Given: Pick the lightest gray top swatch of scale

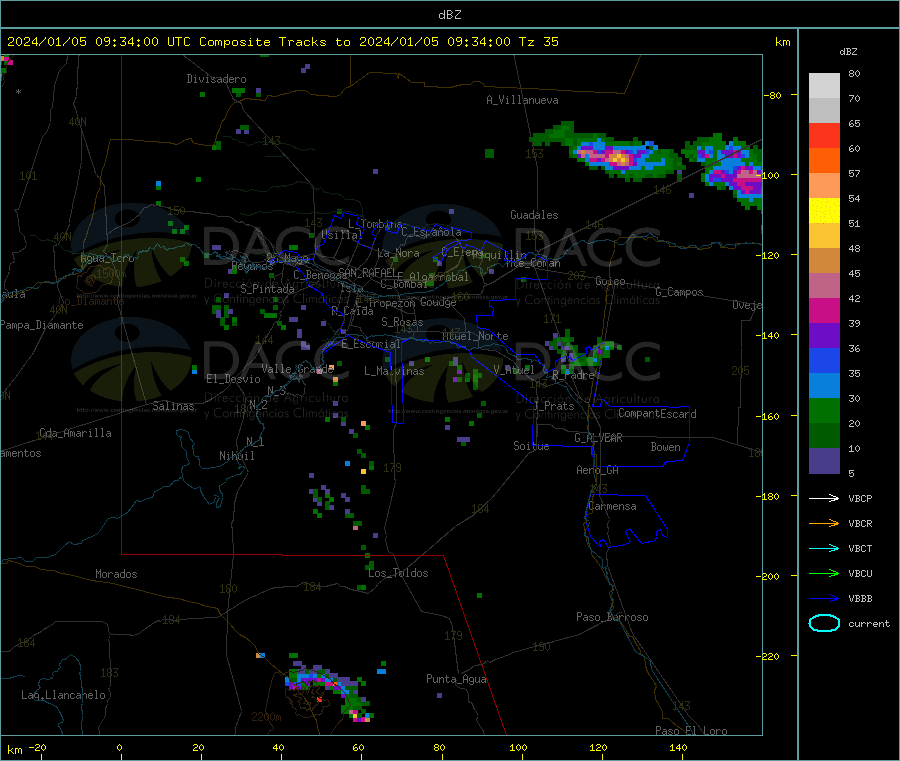Looking at the screenshot, I should [x=824, y=86].
